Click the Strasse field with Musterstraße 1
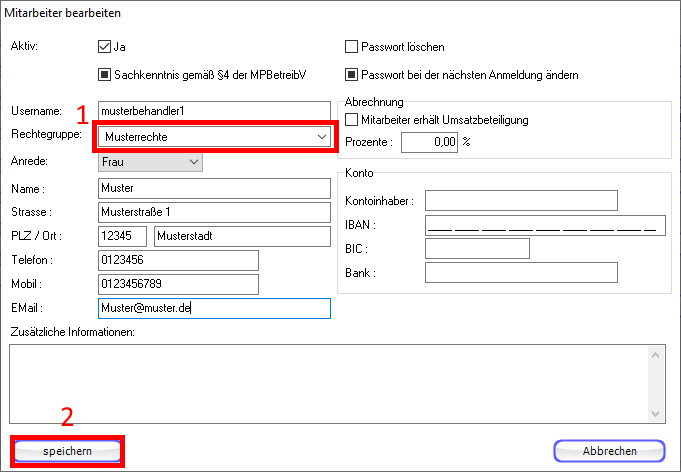The width and height of the screenshot is (681, 472). [214, 212]
